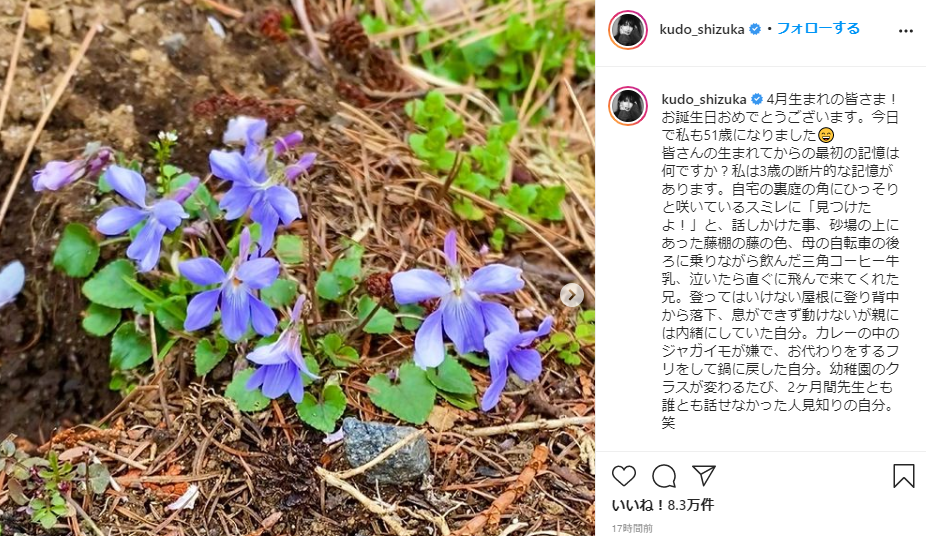Click the large violet bloom beside the arrow

pos(458,301)
